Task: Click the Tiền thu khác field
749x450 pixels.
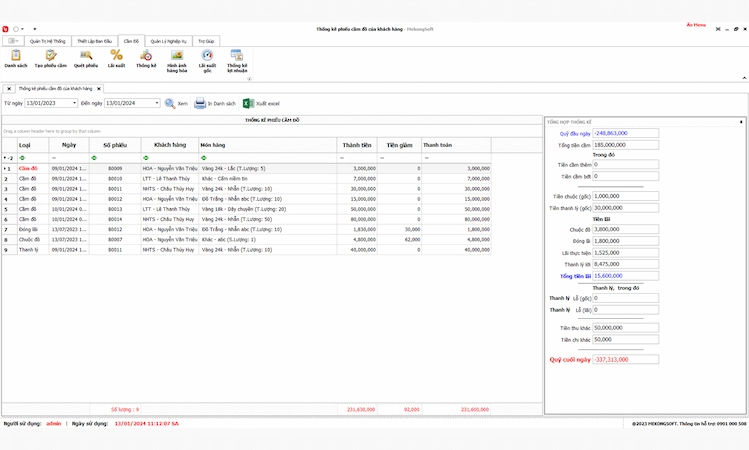Action: (x=625, y=328)
